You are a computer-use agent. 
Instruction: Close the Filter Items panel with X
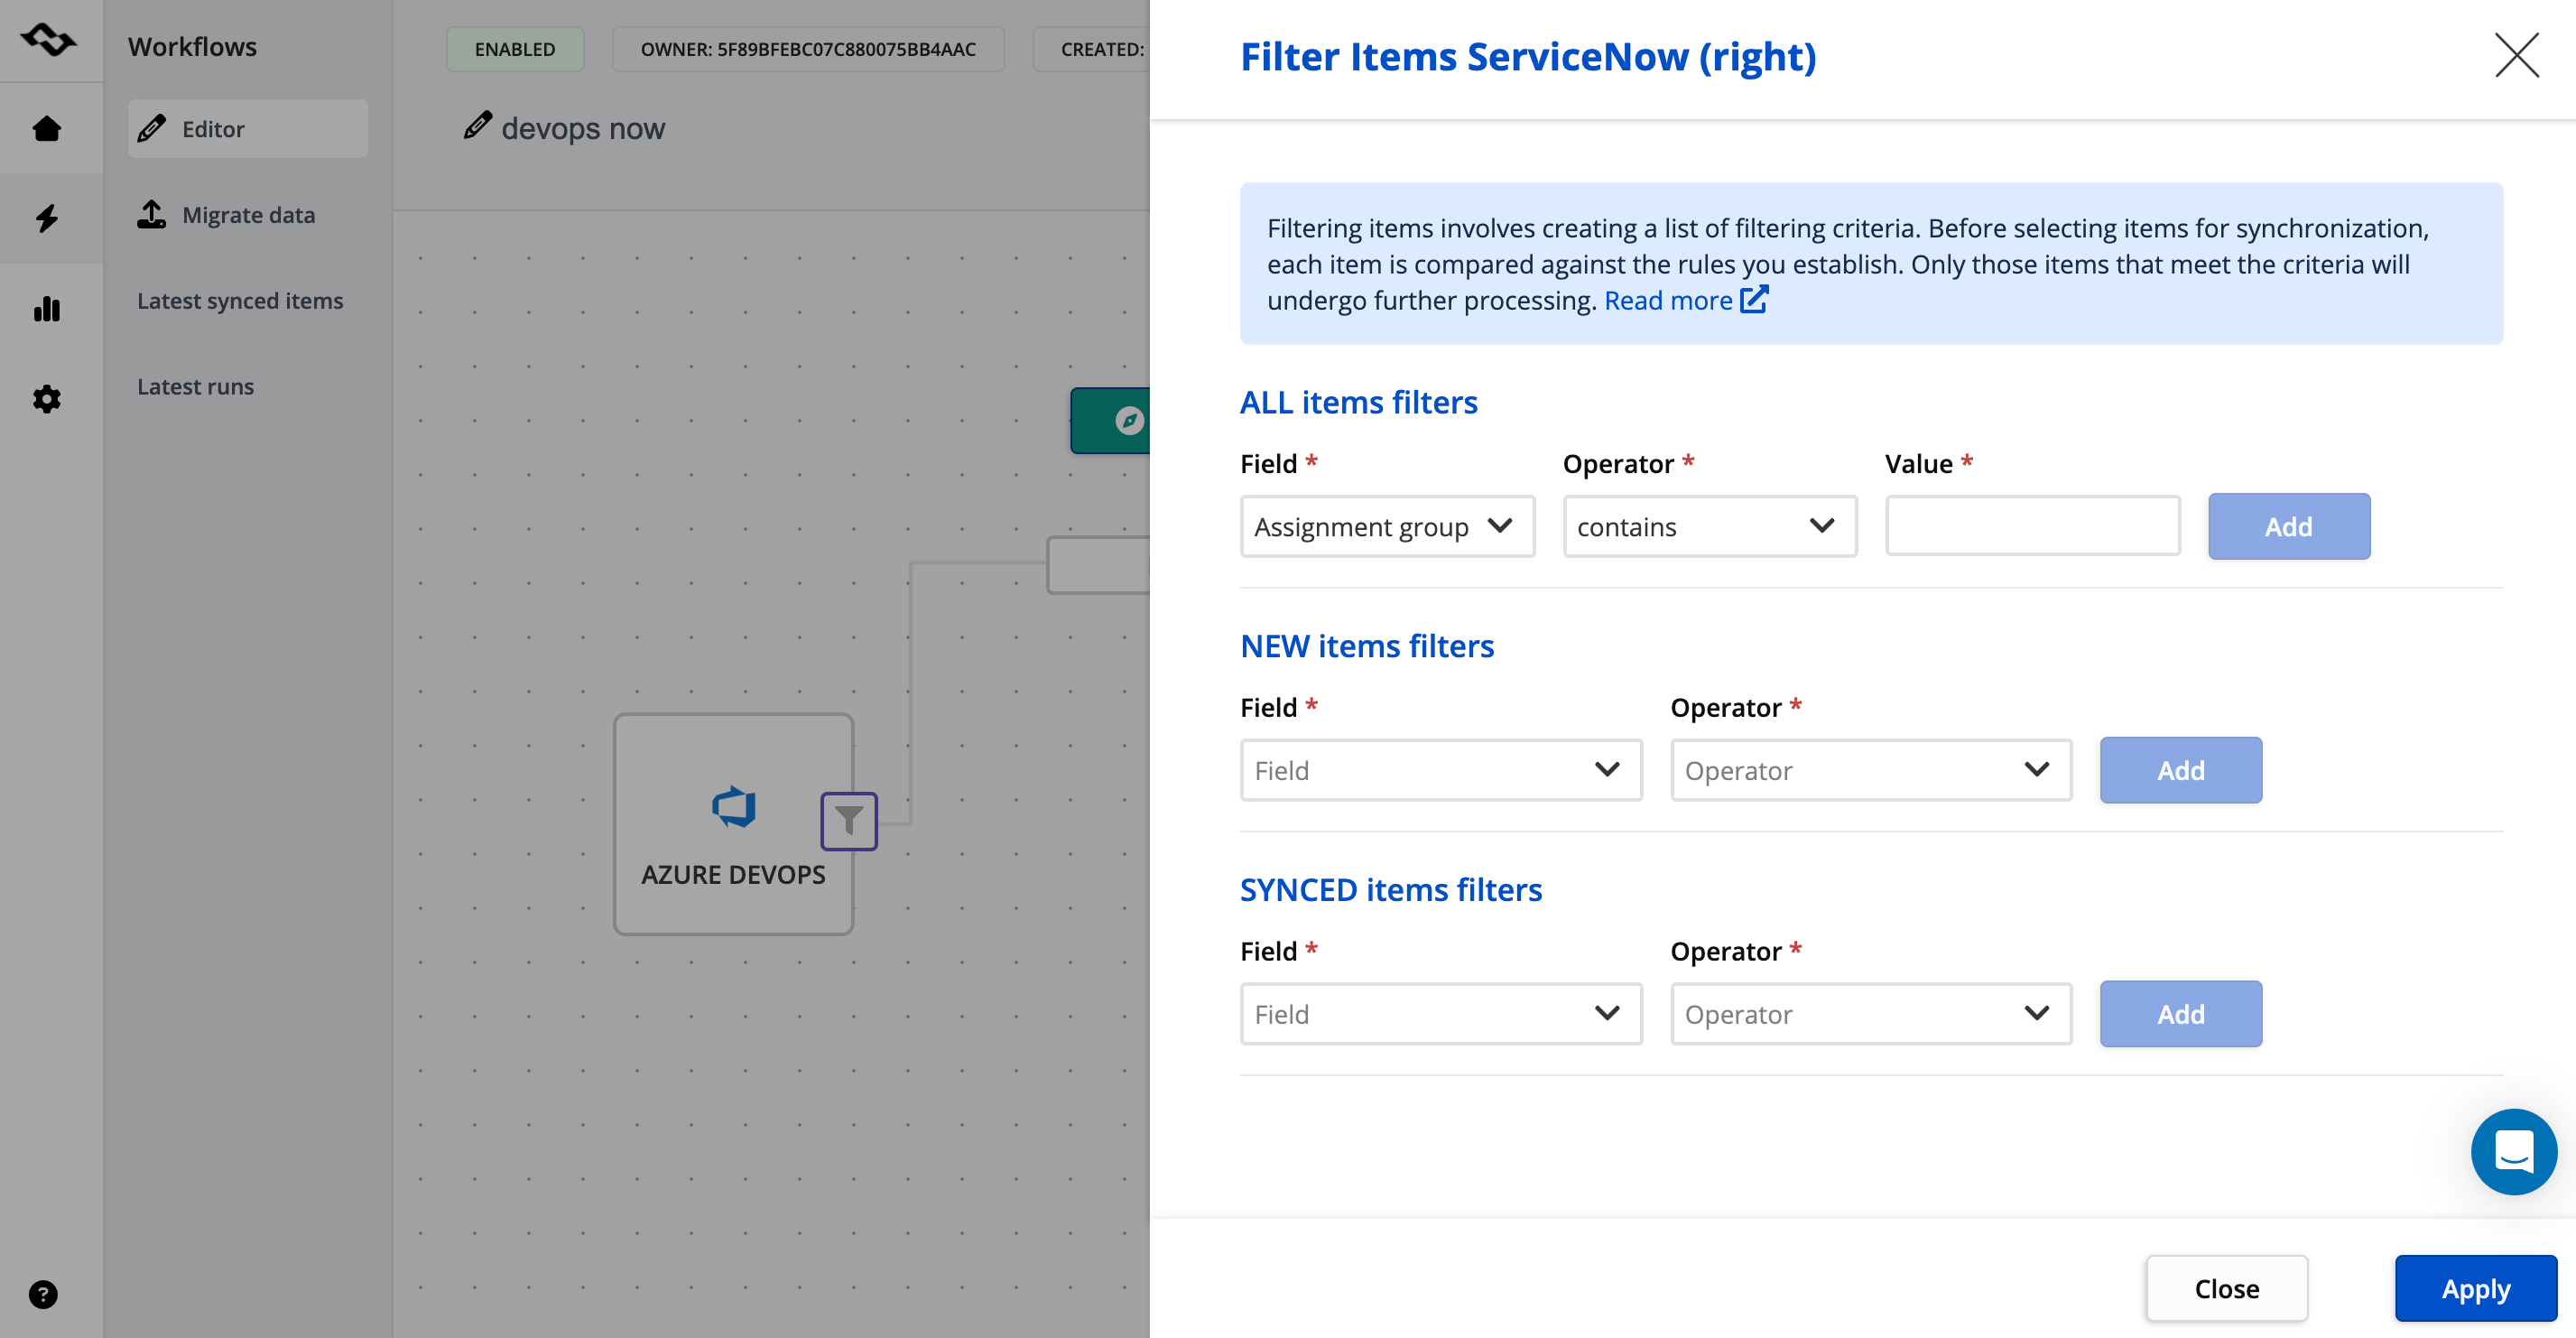pyautogui.click(x=2516, y=55)
